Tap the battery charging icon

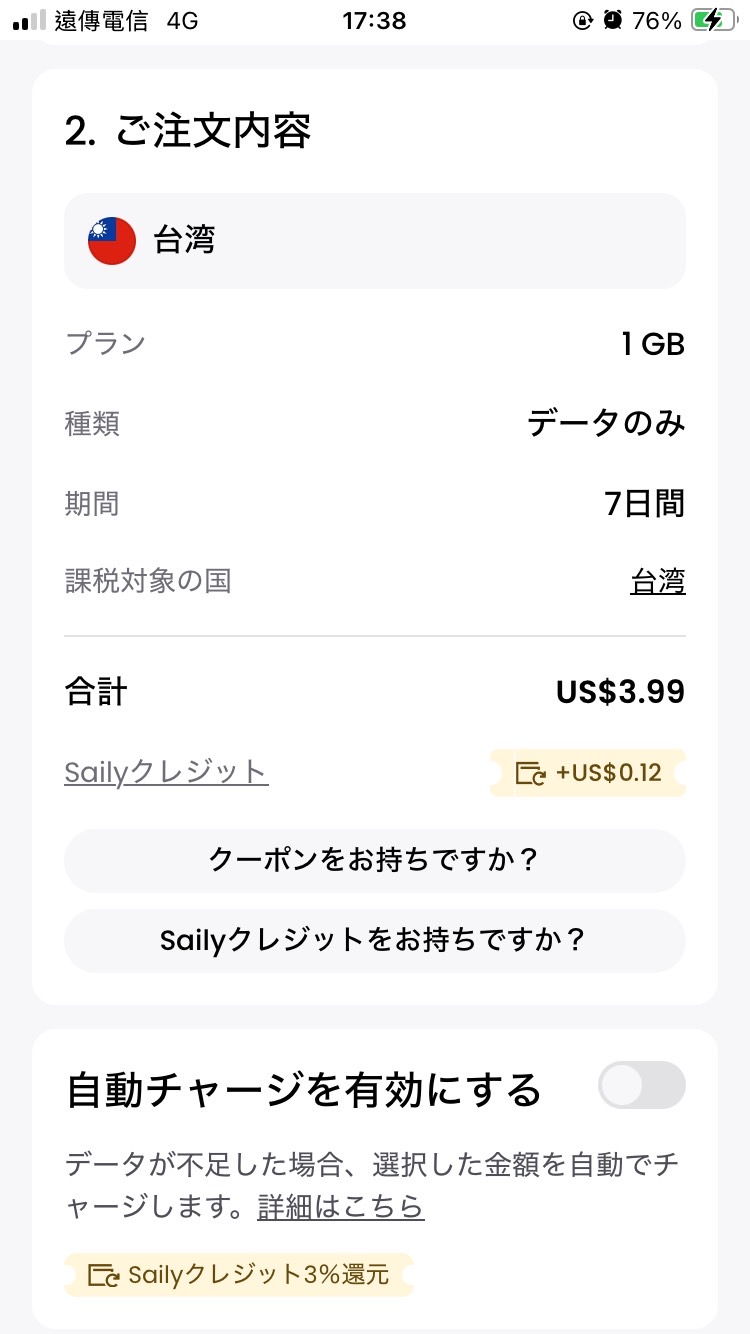(x=713, y=20)
